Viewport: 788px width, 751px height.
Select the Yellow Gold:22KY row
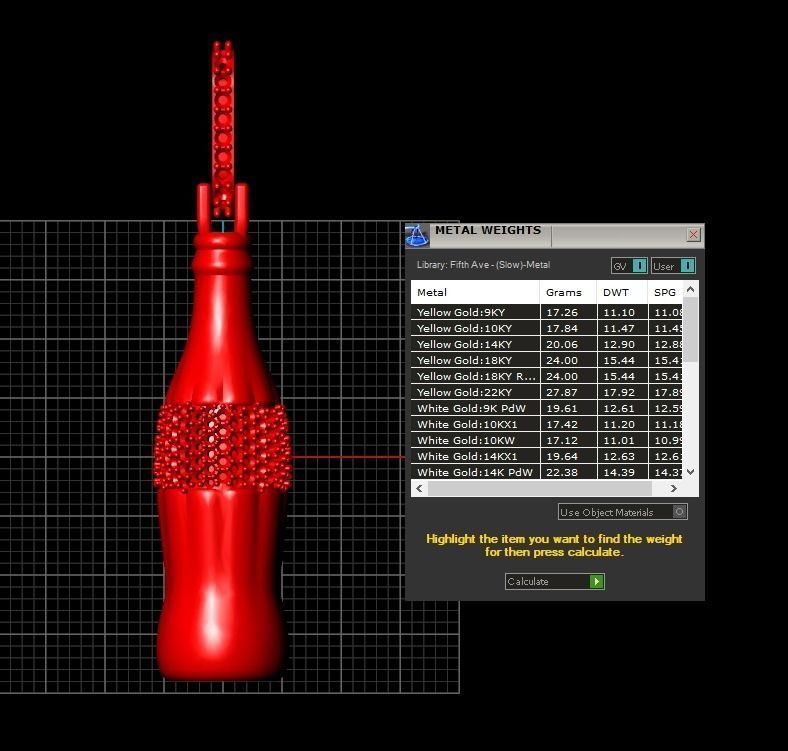[x=547, y=393]
